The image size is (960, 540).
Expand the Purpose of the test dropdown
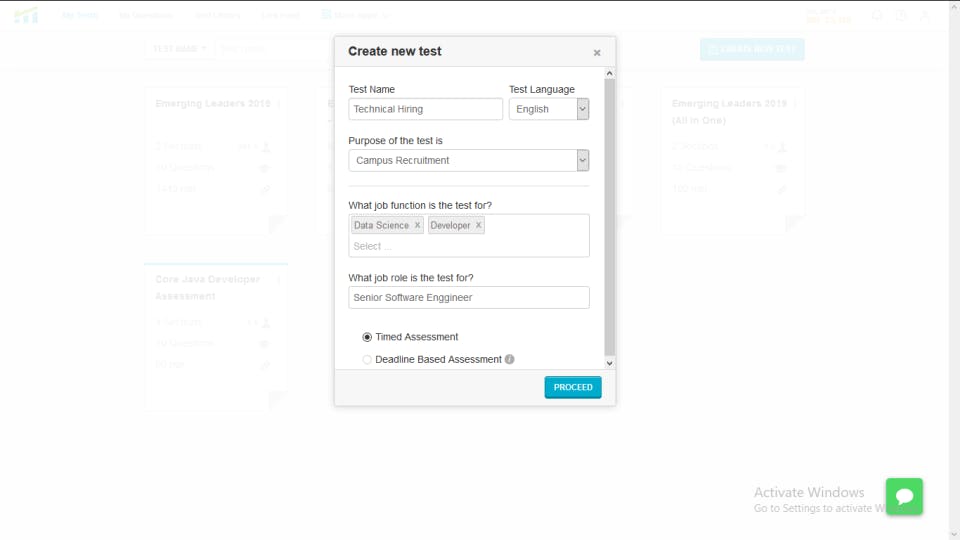point(468,160)
